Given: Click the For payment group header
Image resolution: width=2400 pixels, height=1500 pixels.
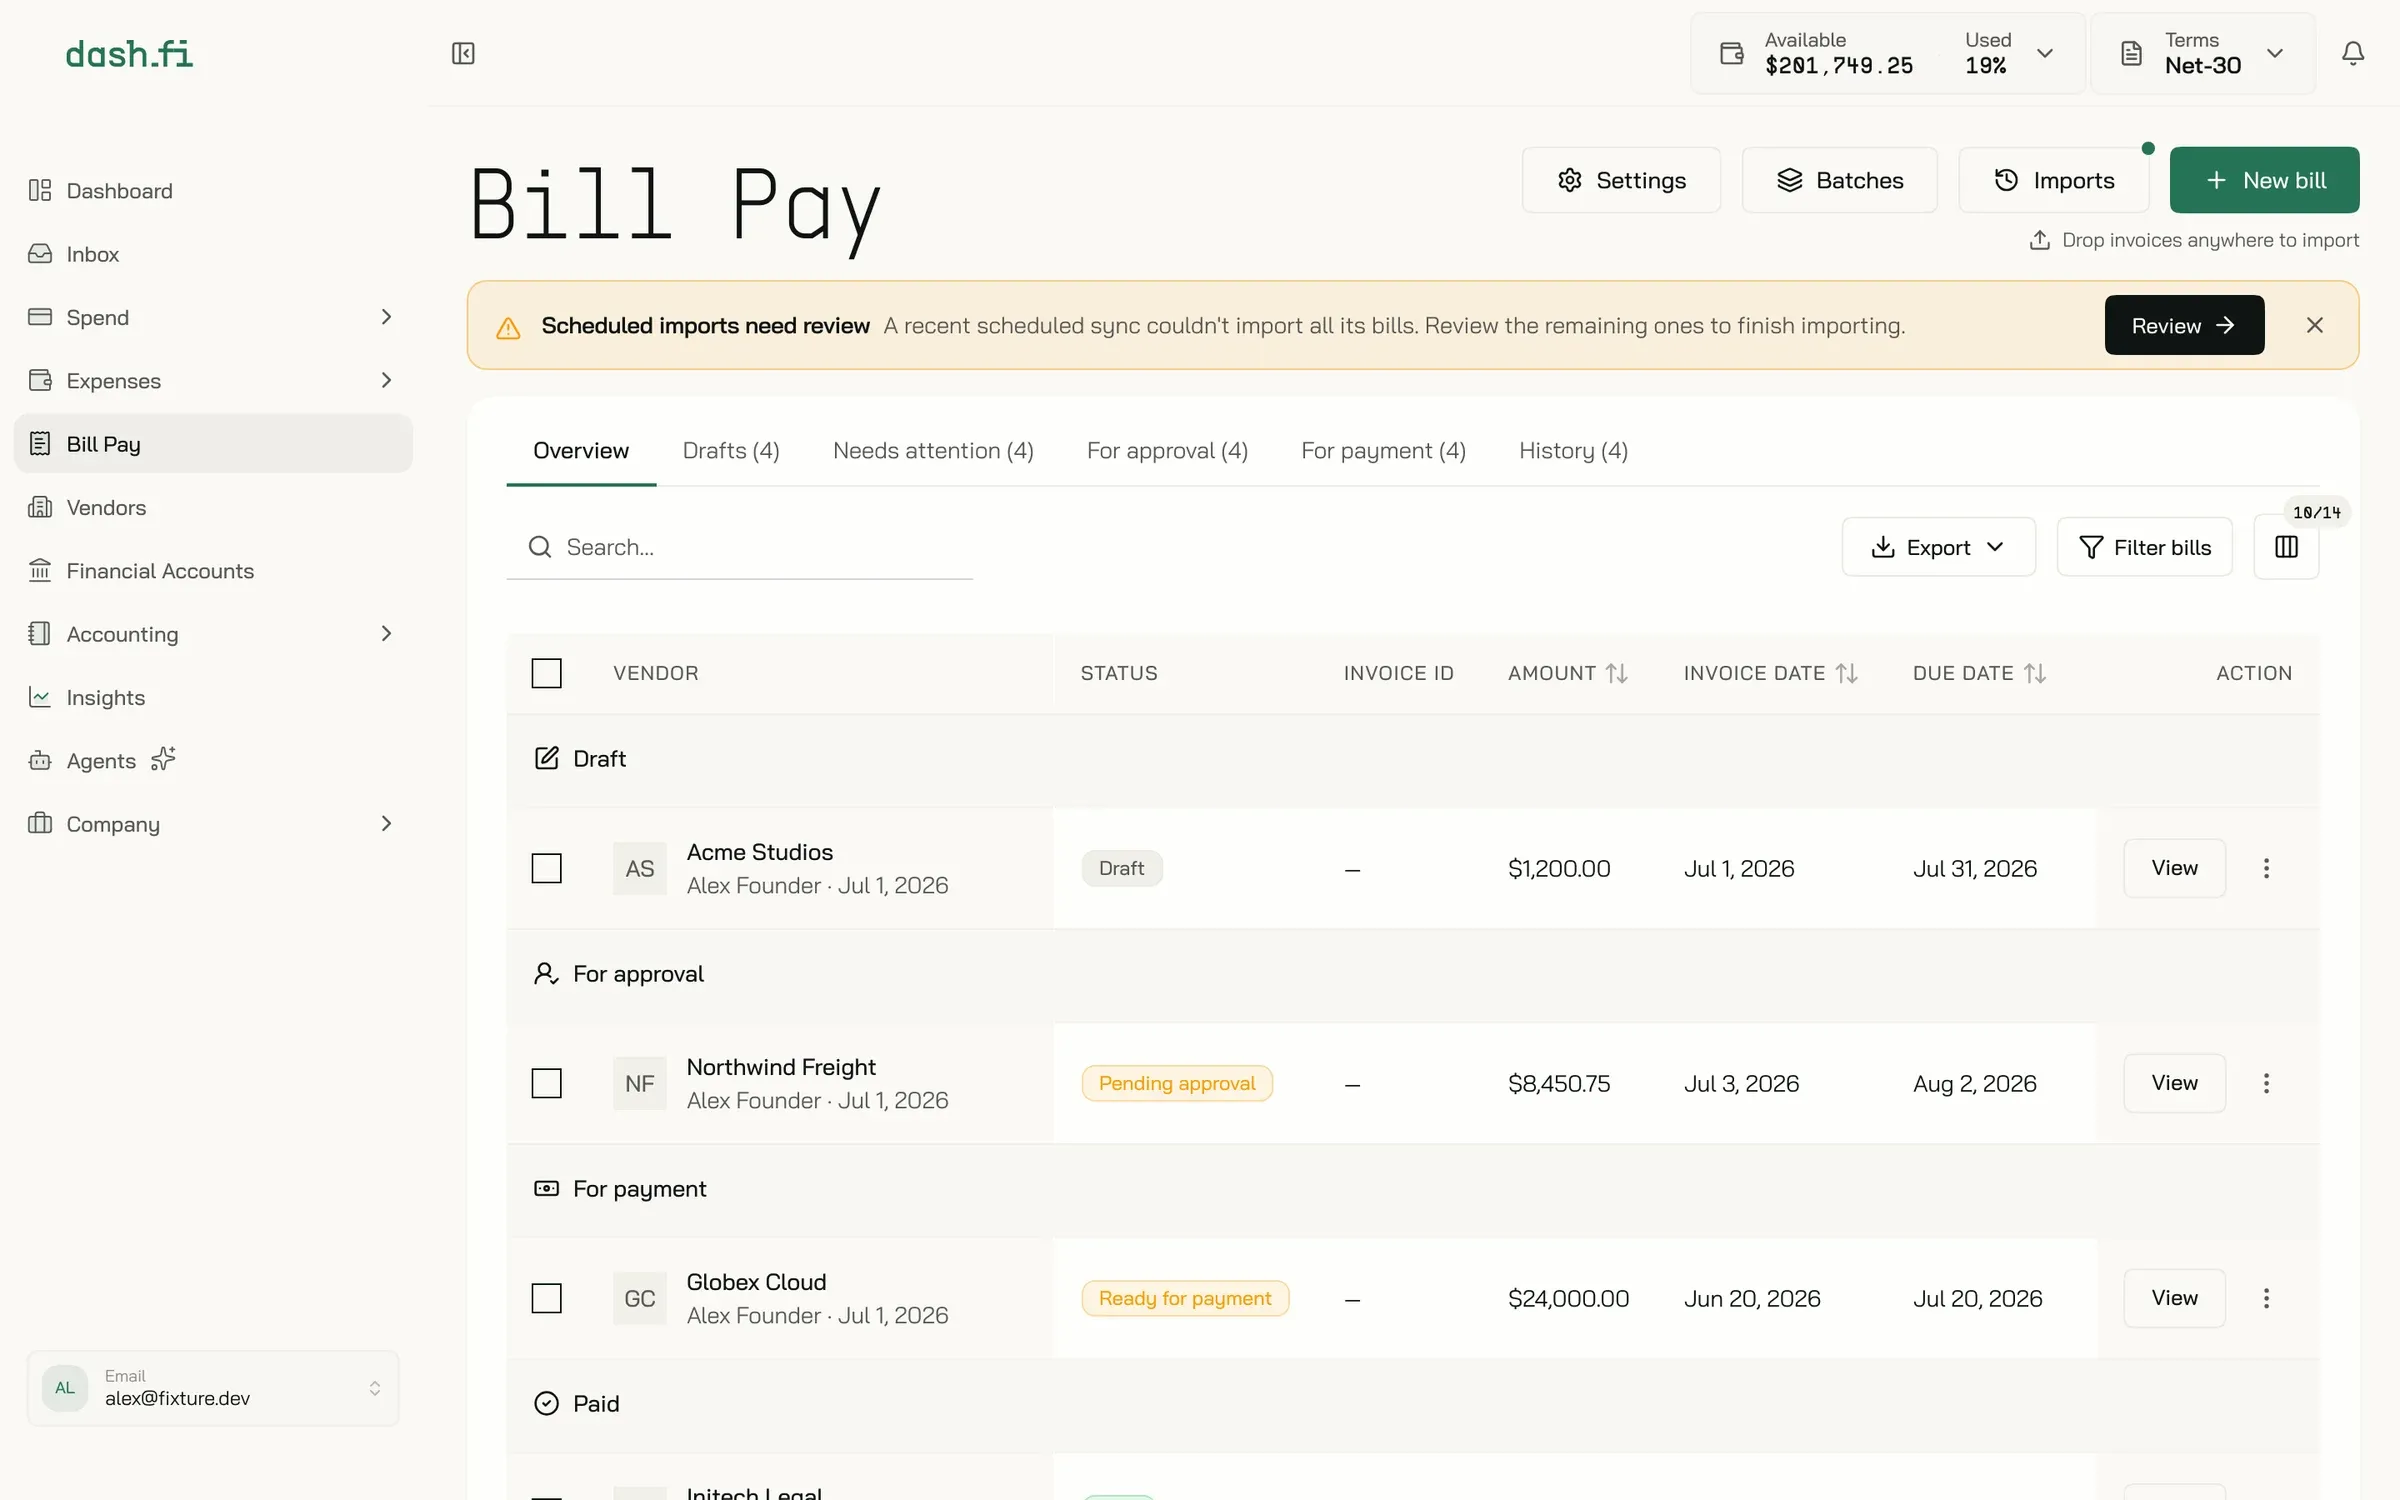Looking at the screenshot, I should 1413,1189.
